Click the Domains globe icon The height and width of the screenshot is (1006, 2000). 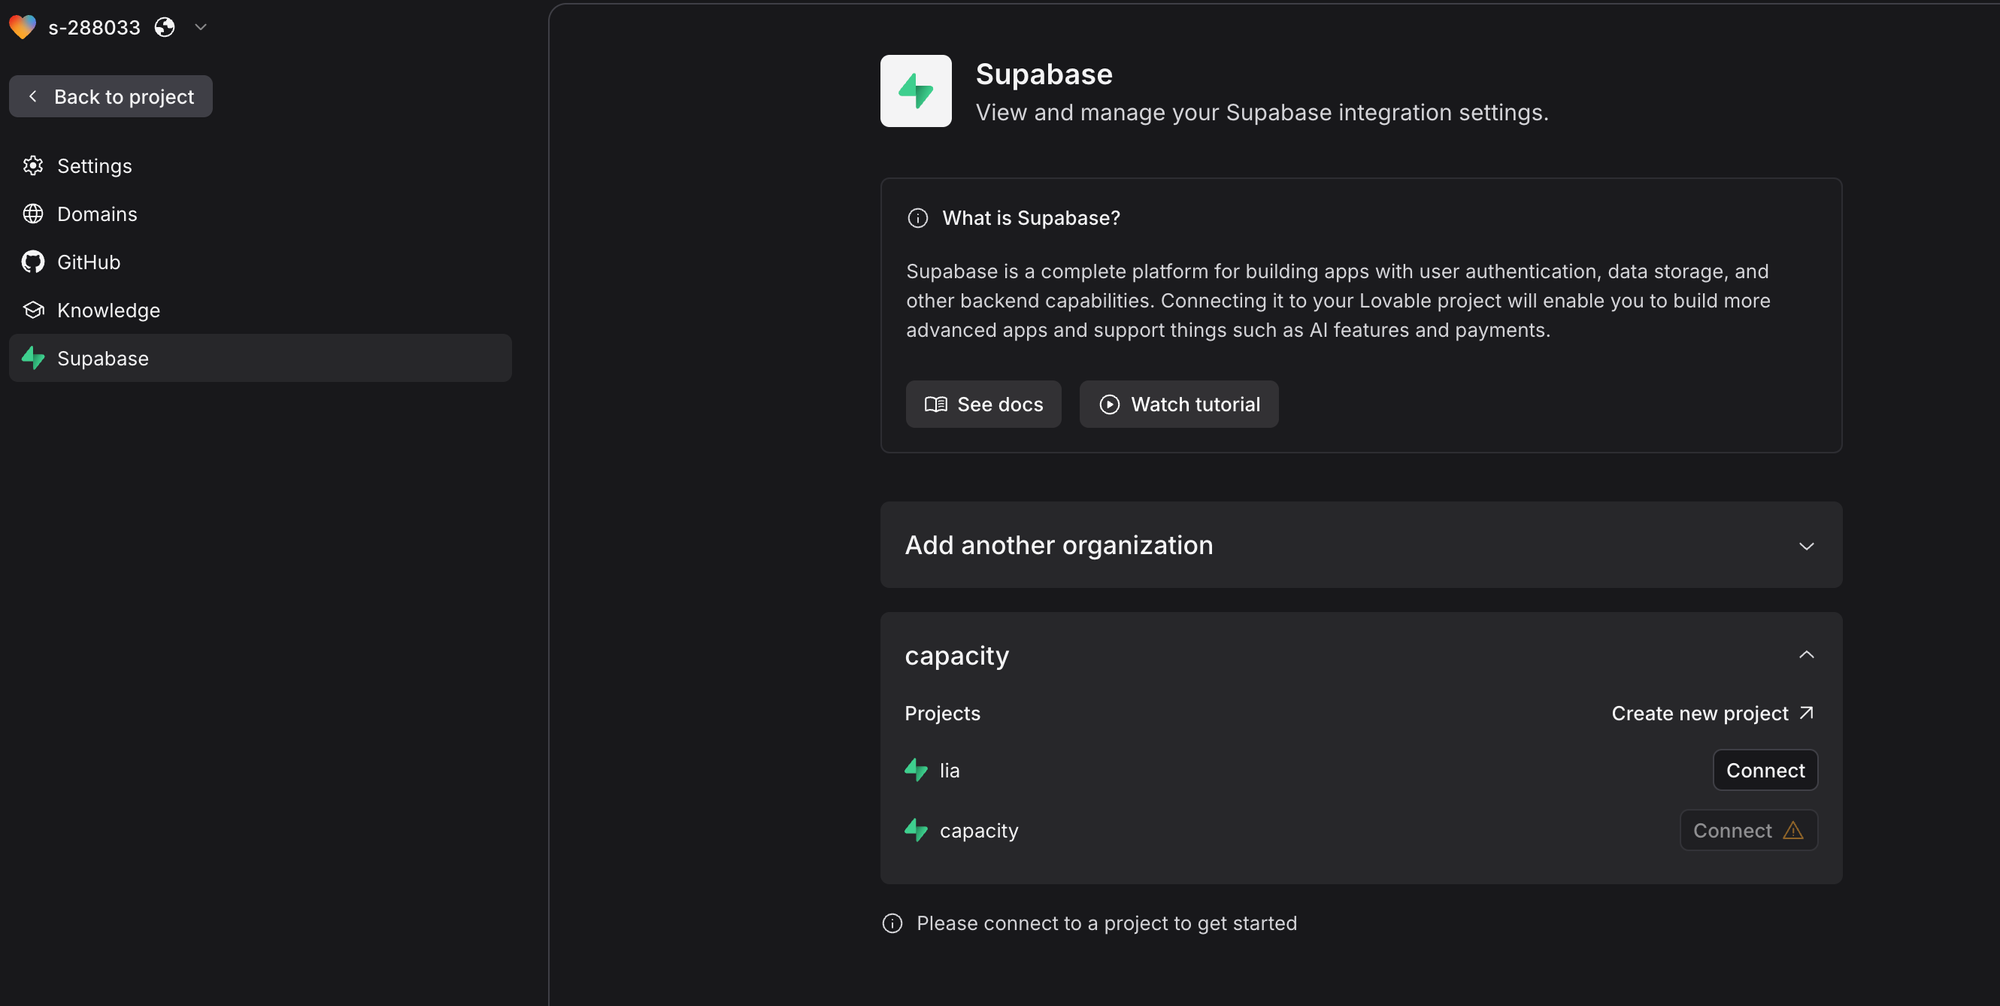33,213
